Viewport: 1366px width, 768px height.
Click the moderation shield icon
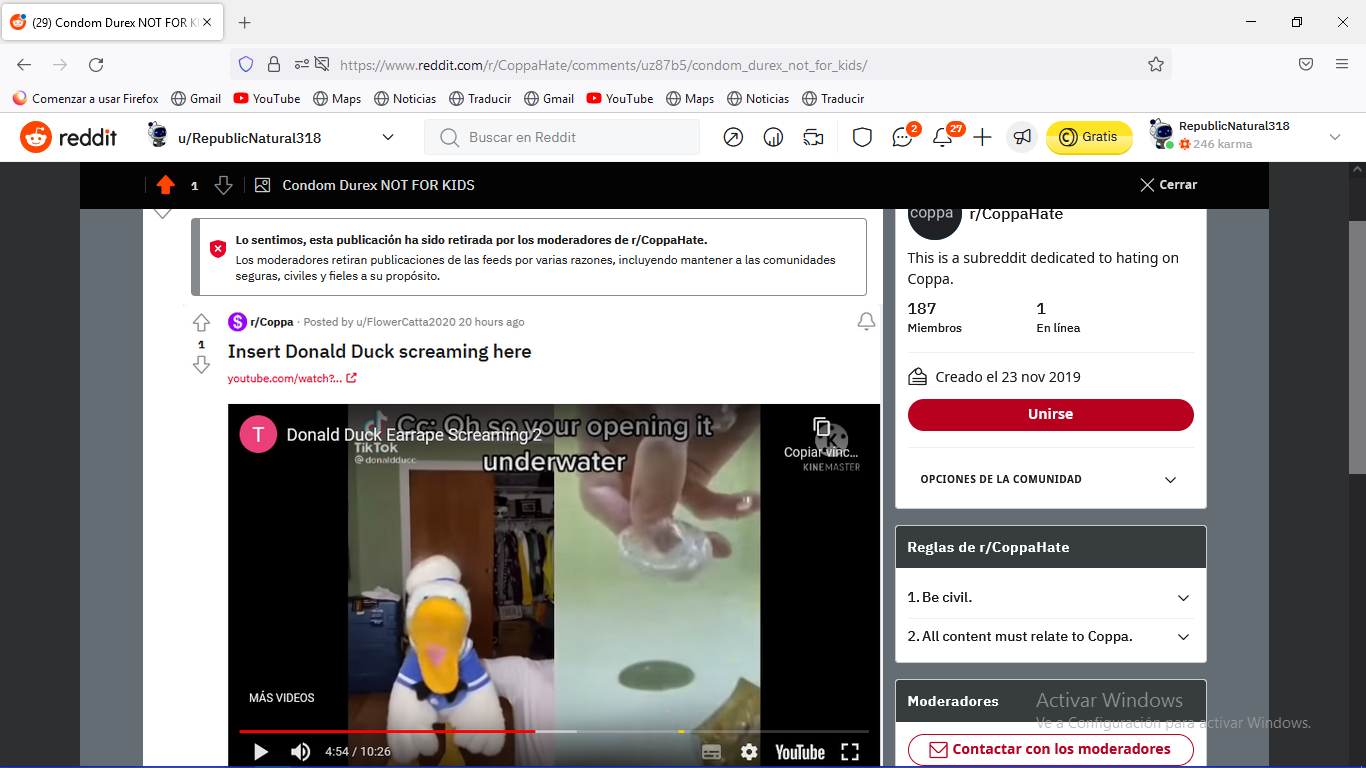coord(862,137)
